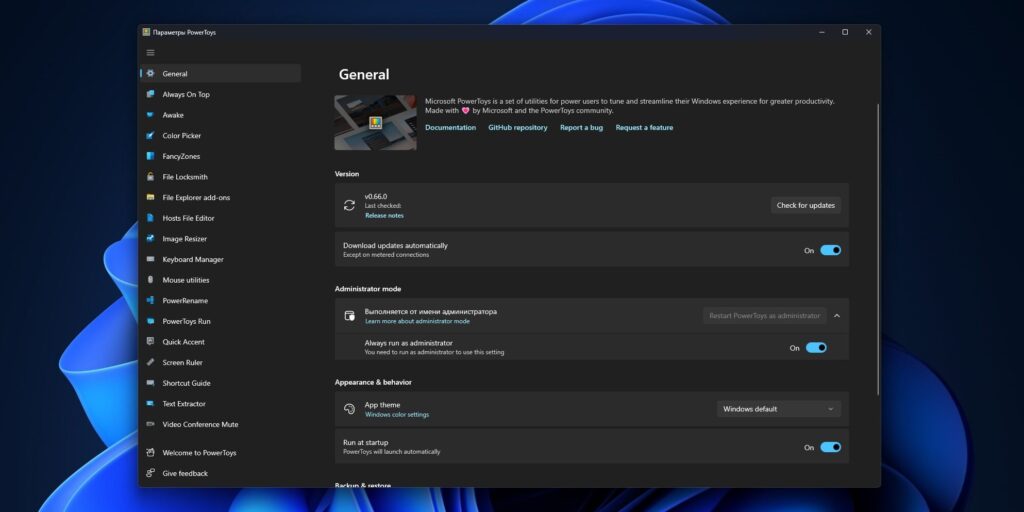This screenshot has width=1024, height=512.
Task: Collapse the Administrator mode section chevron
Action: (x=837, y=316)
